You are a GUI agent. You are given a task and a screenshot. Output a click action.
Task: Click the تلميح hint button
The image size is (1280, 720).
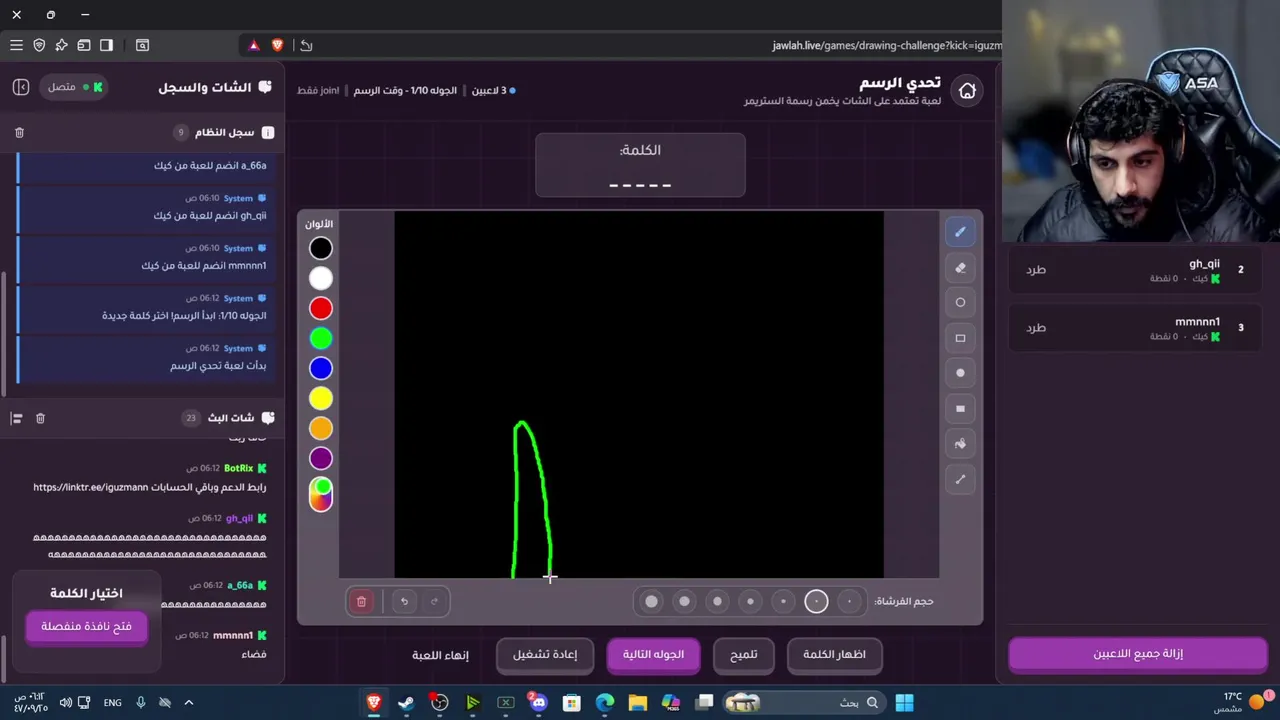click(743, 655)
